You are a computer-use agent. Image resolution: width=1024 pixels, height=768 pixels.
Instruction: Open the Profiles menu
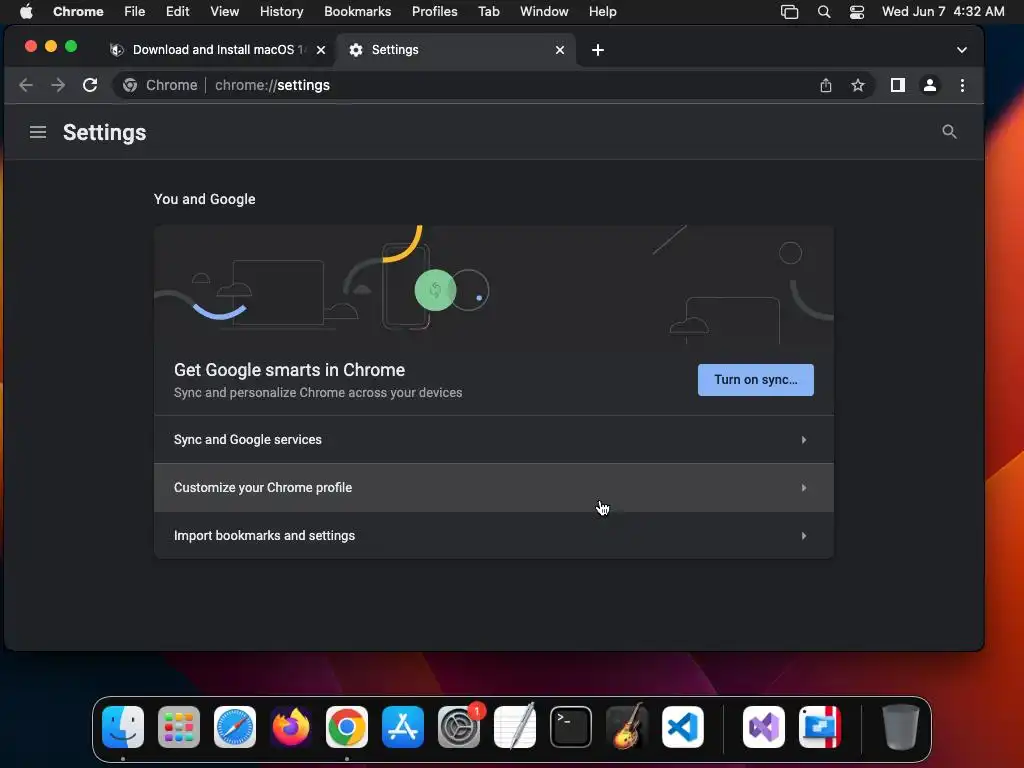pyautogui.click(x=434, y=11)
